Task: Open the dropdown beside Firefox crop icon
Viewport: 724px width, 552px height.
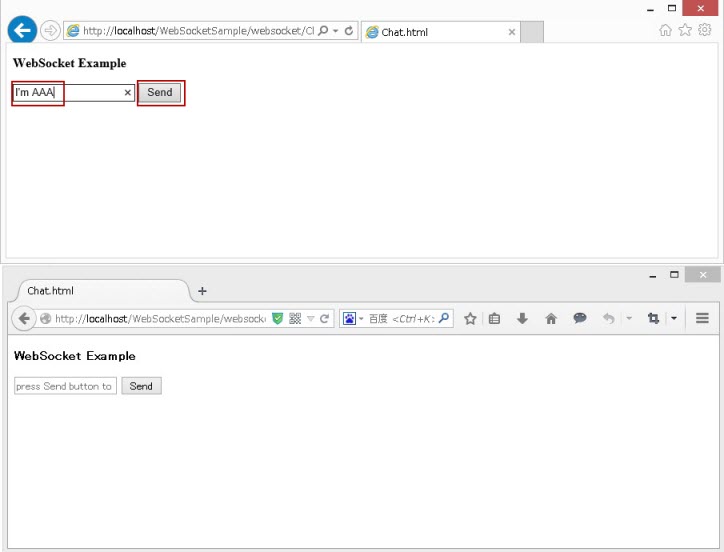Action: pyautogui.click(x=674, y=318)
